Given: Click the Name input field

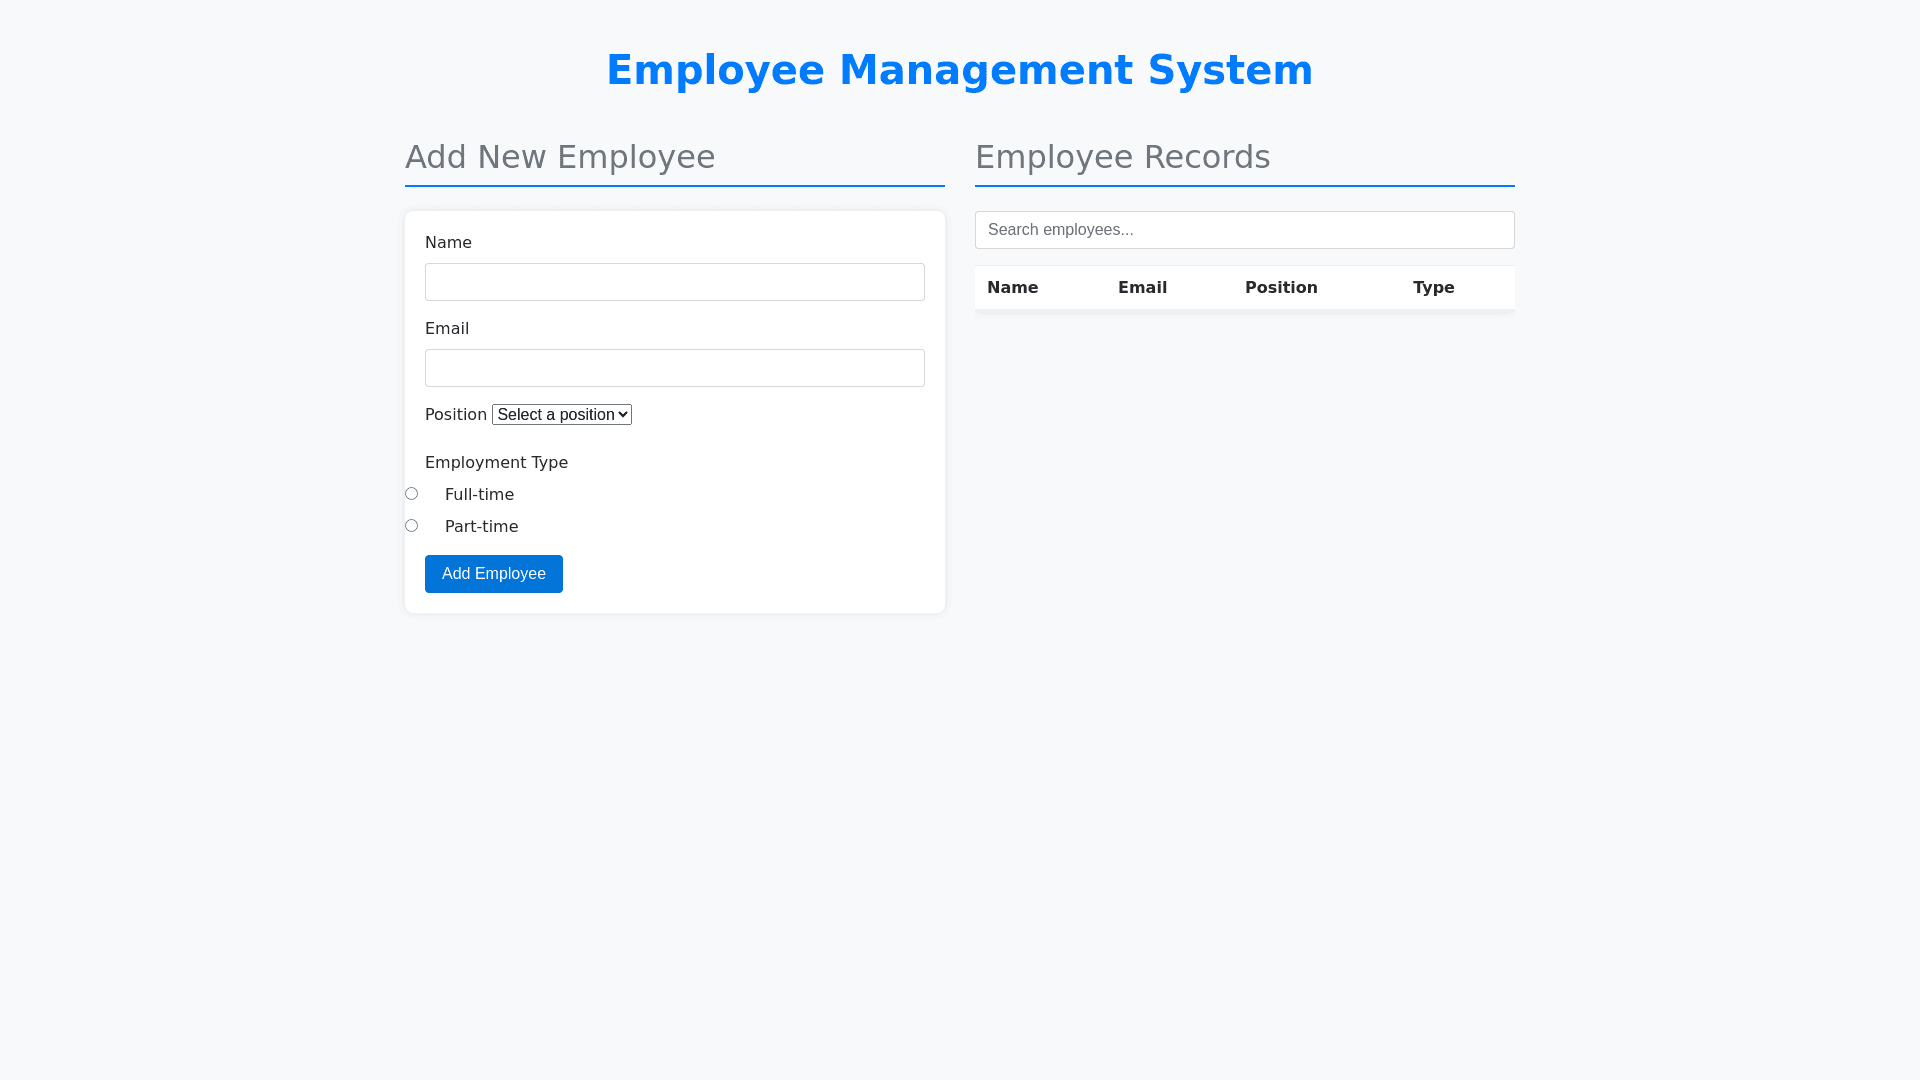Looking at the screenshot, I should point(674,282).
